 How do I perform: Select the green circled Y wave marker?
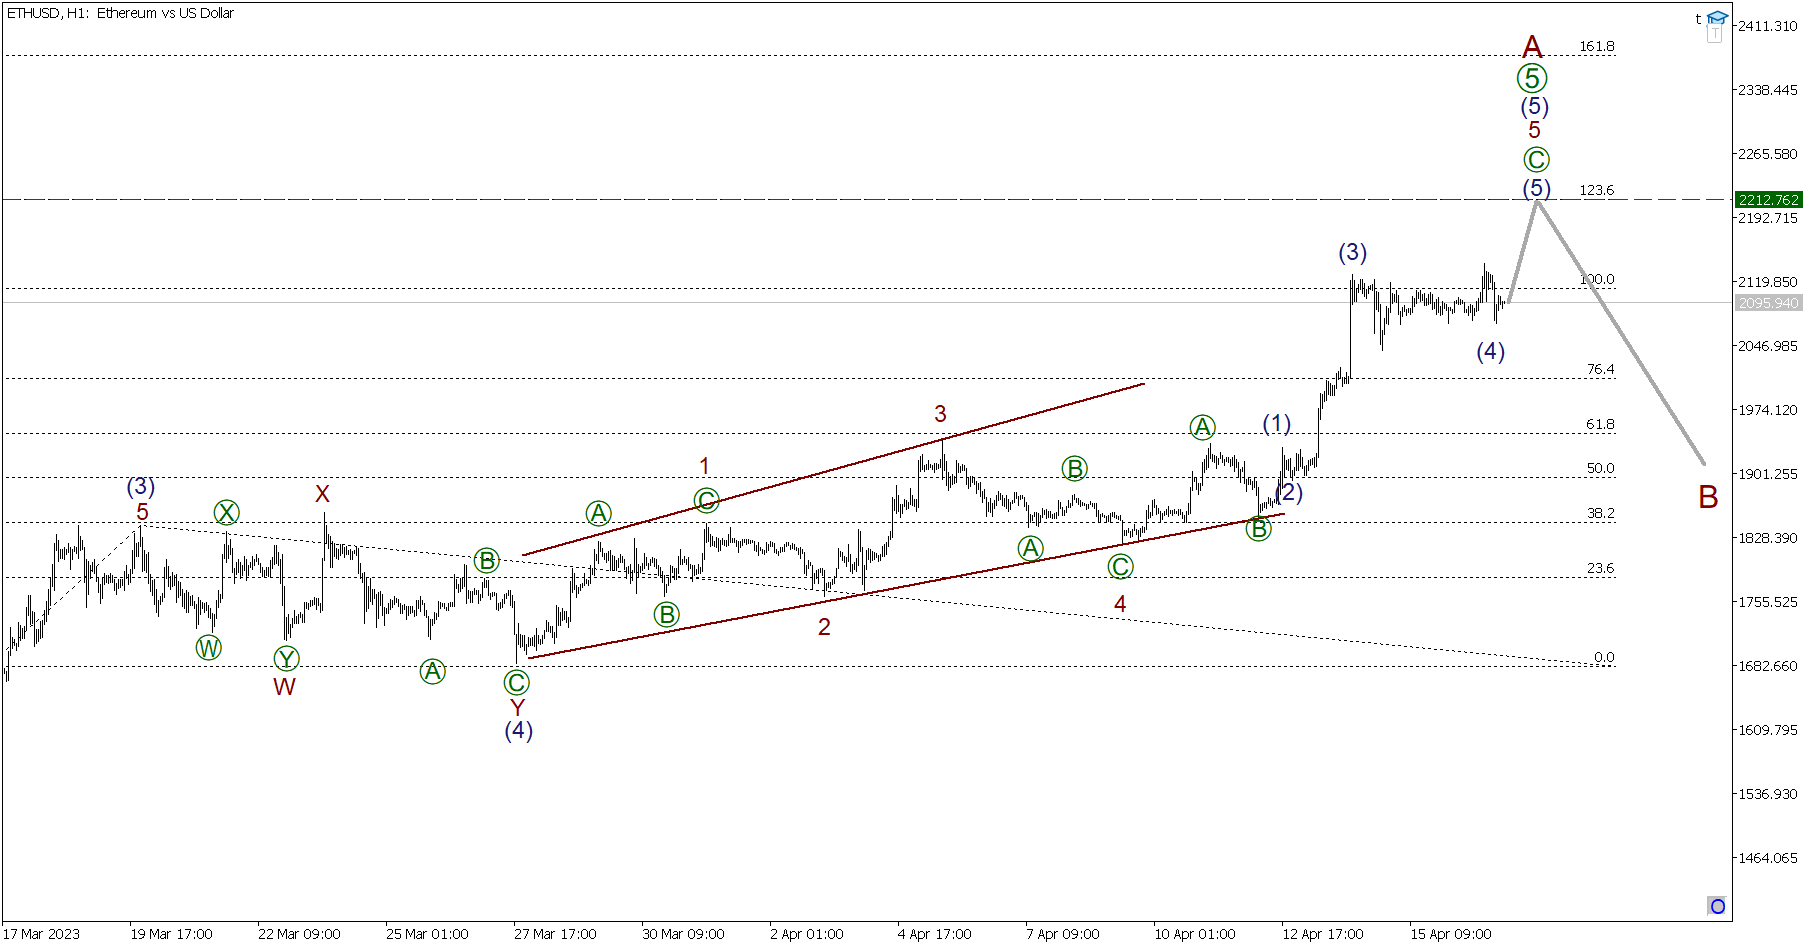286,659
